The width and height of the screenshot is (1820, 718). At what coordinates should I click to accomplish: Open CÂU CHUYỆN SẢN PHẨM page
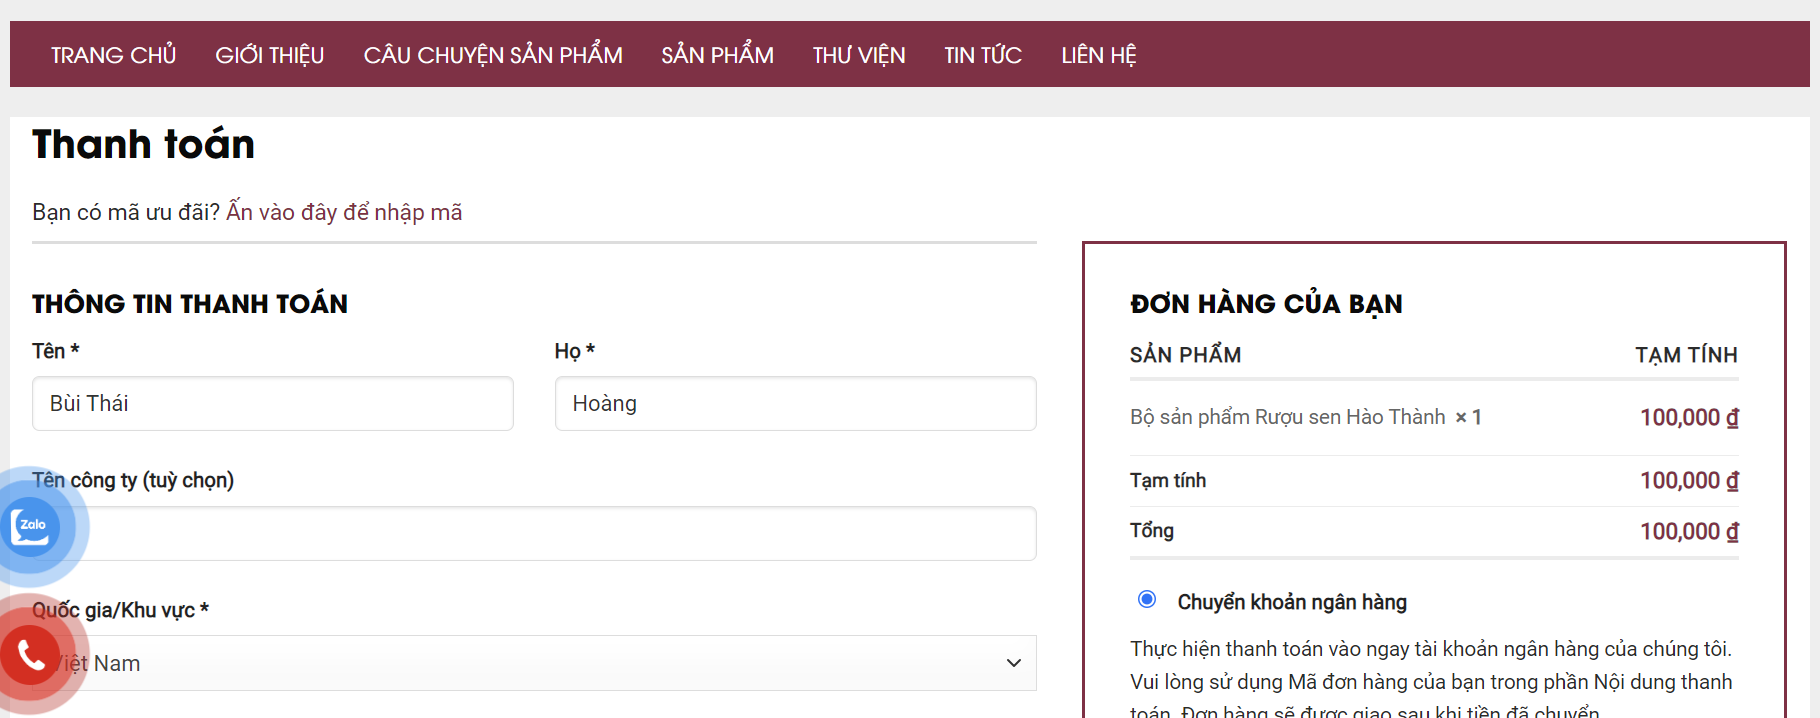tap(492, 55)
